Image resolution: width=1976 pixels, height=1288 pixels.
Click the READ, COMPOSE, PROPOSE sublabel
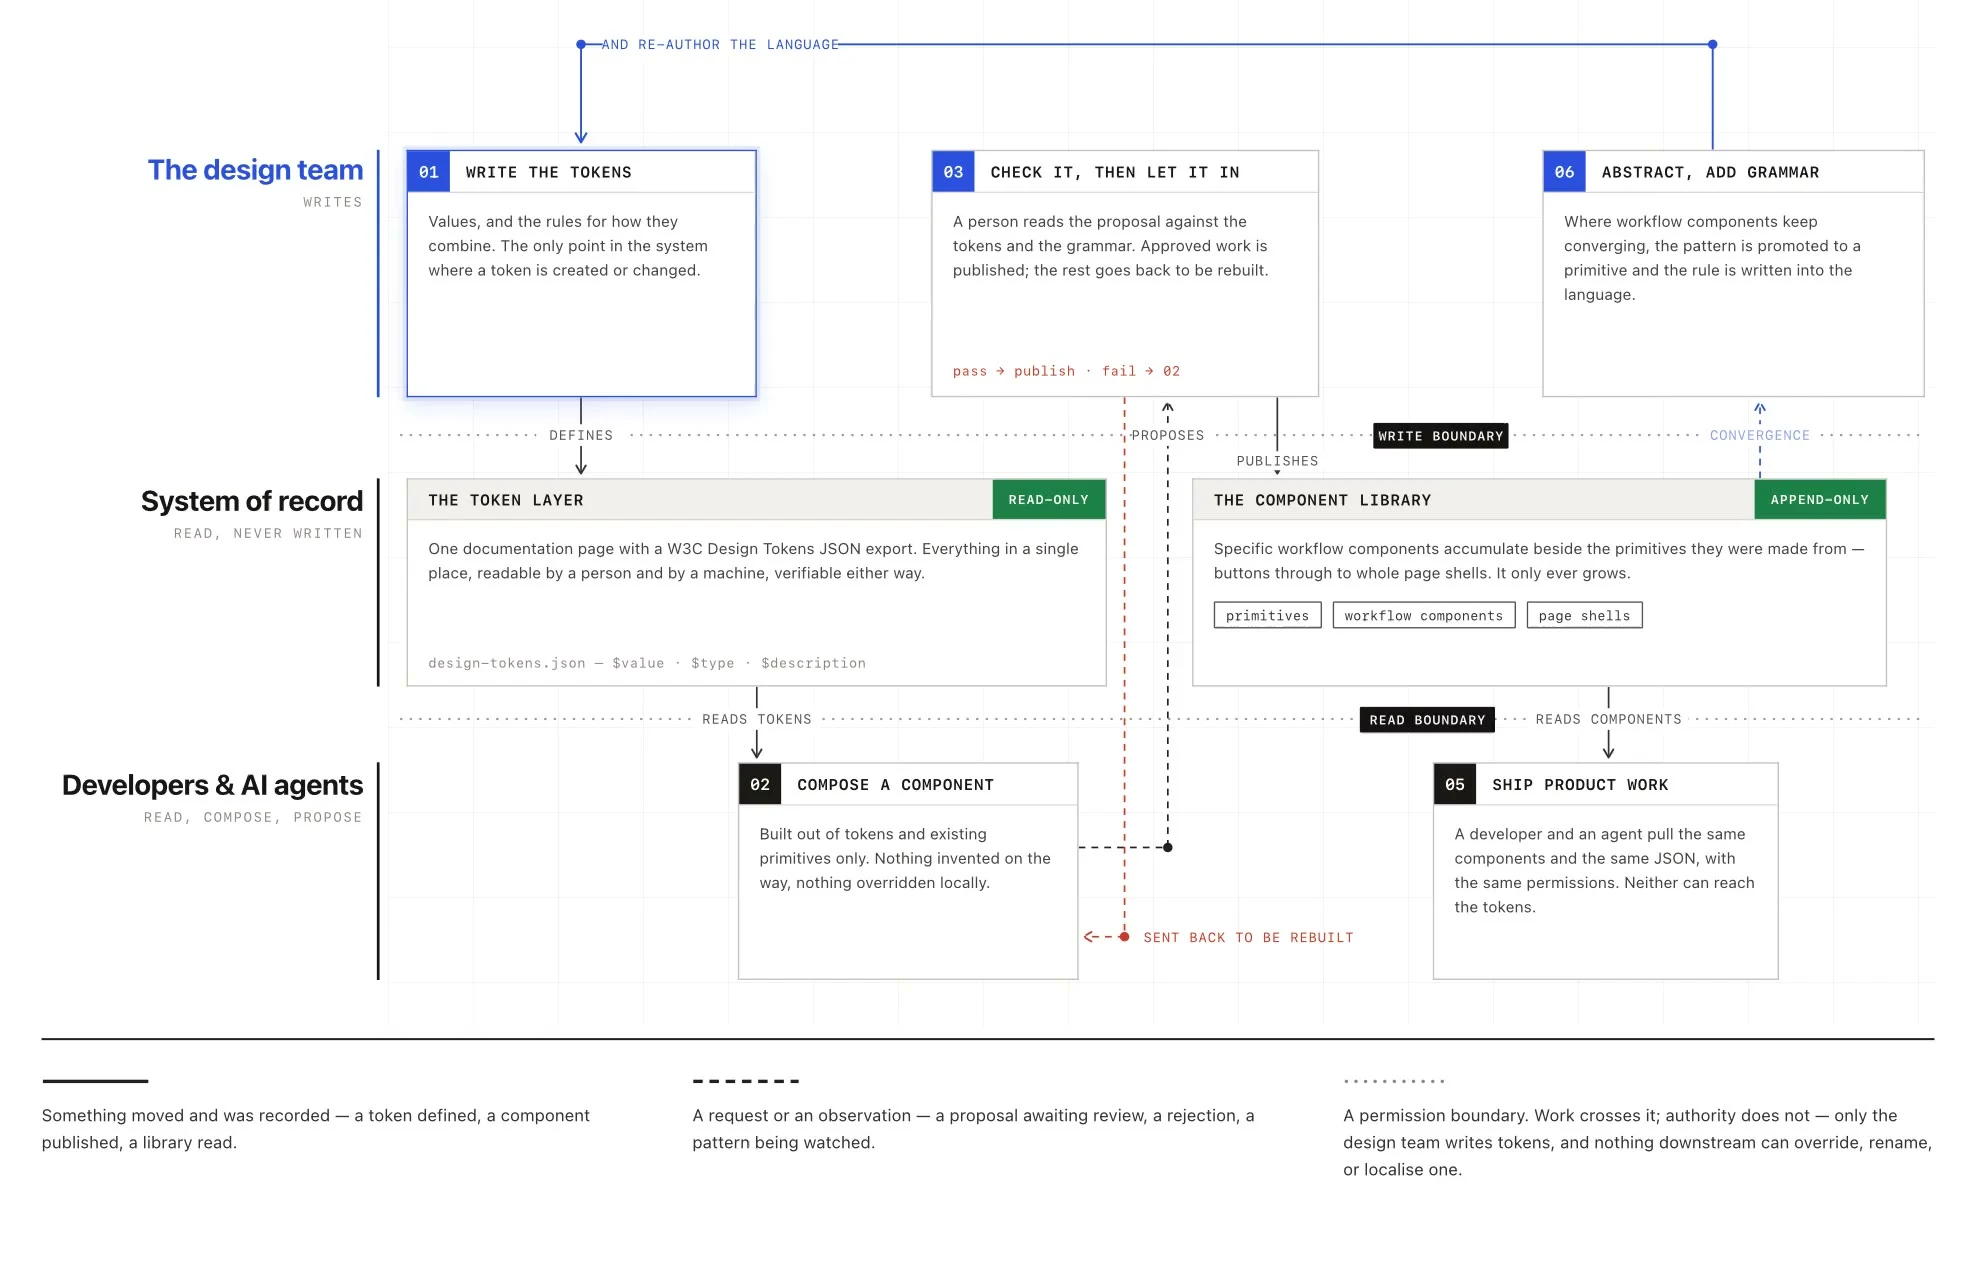pos(253,818)
